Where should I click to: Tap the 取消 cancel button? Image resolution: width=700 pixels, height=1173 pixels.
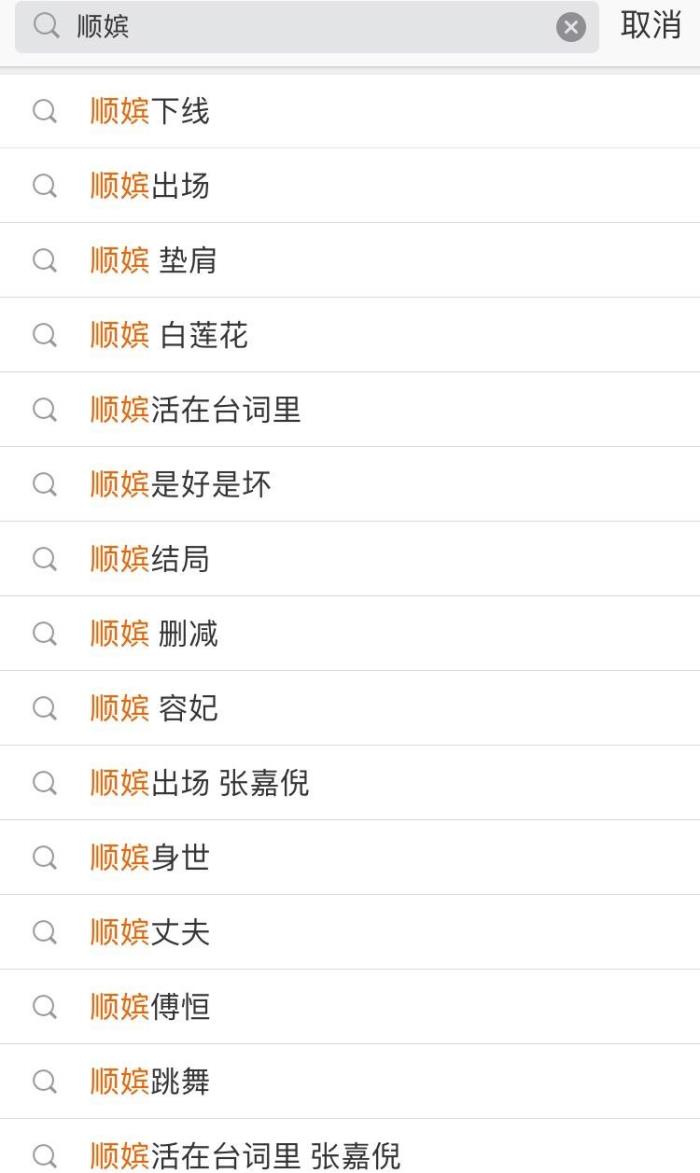tap(650, 27)
